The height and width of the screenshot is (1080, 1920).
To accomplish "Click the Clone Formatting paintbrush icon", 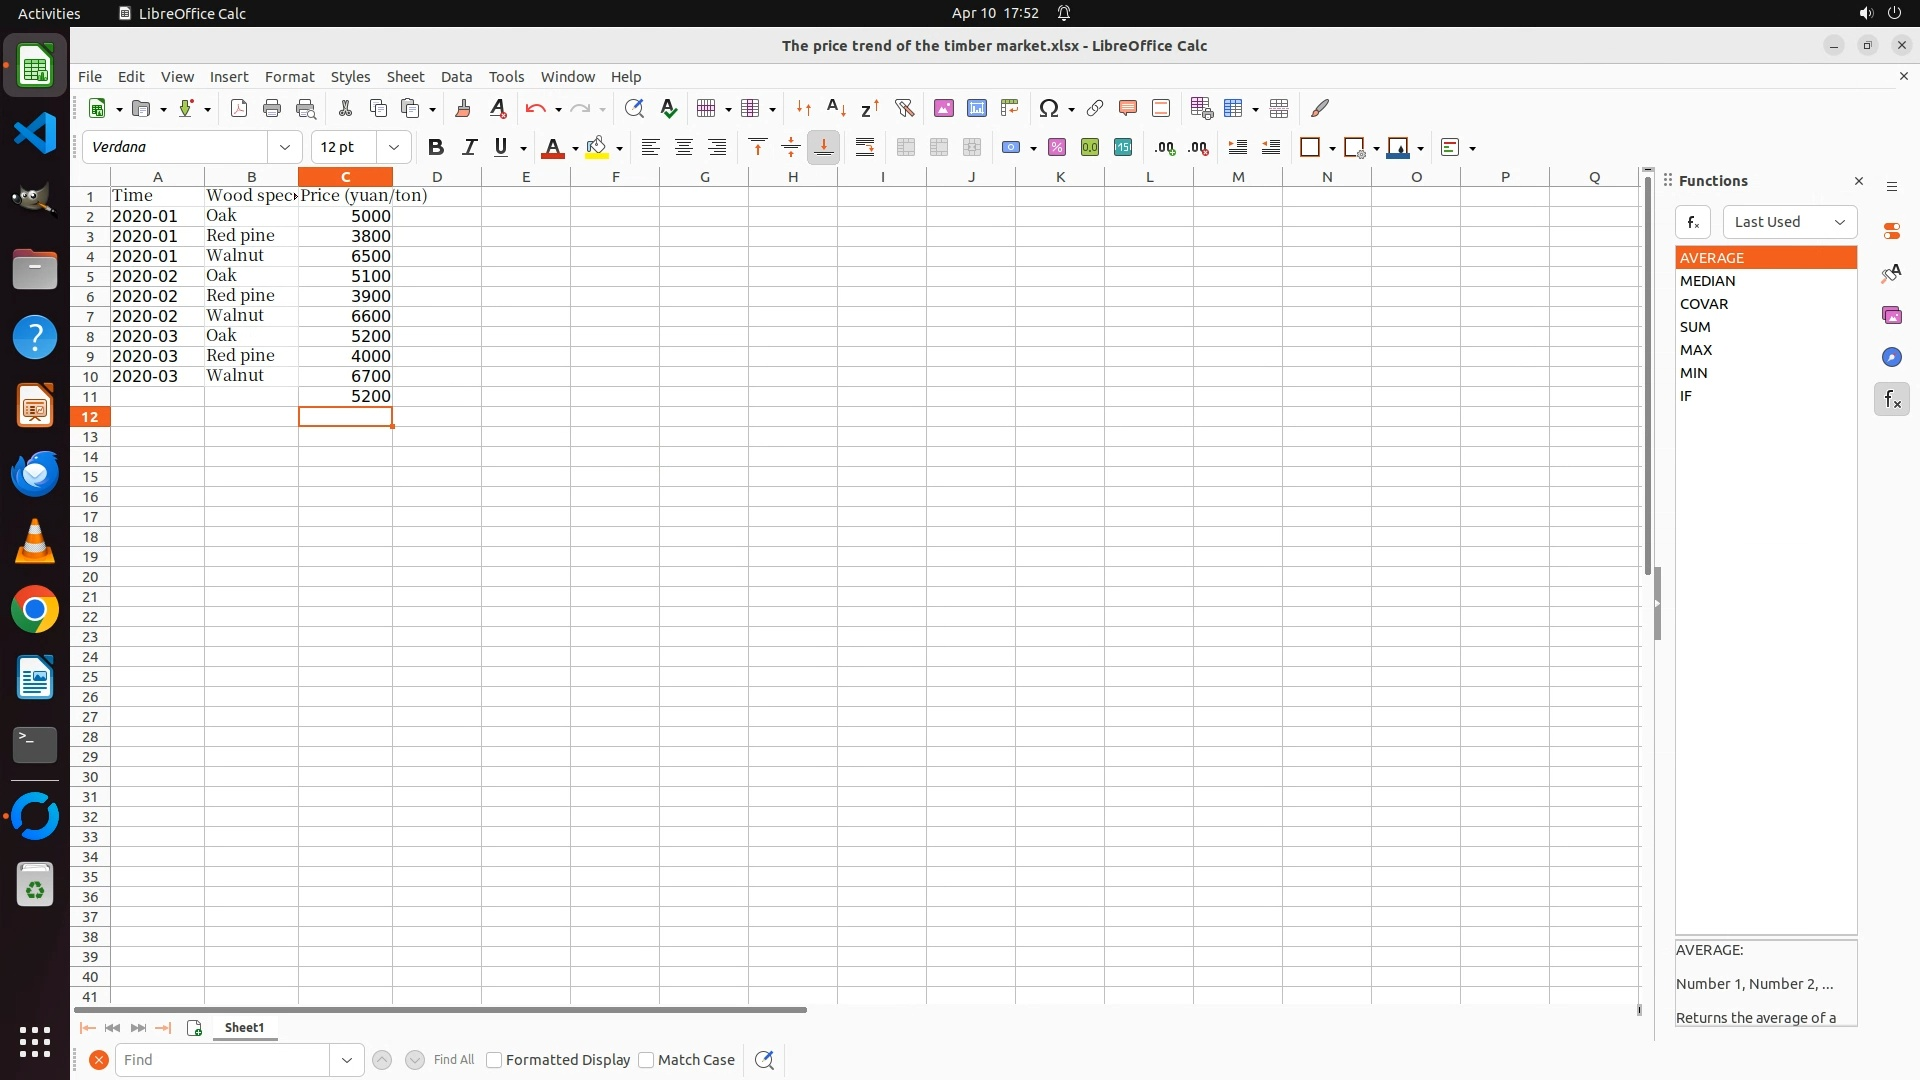I will point(463,108).
